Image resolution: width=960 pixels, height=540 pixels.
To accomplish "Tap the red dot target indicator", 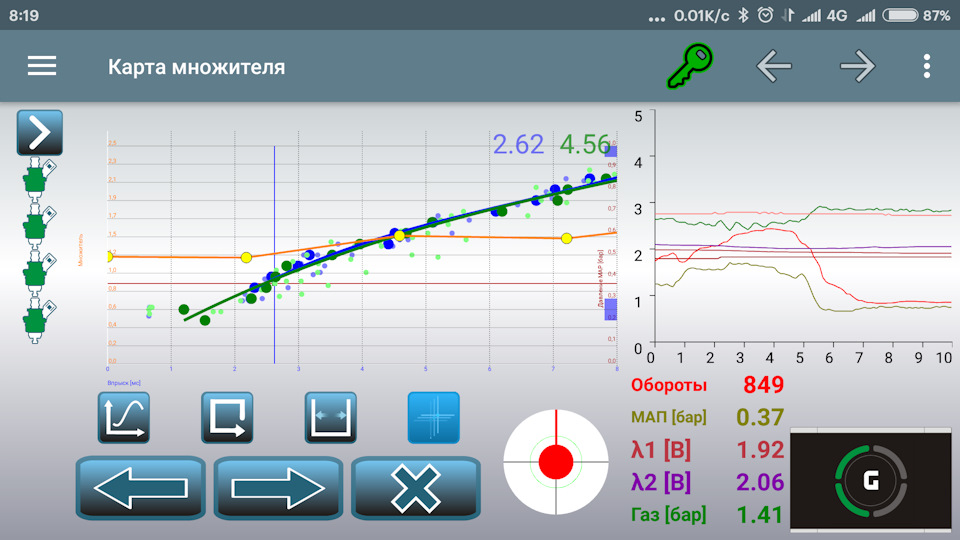I will click(x=556, y=462).
